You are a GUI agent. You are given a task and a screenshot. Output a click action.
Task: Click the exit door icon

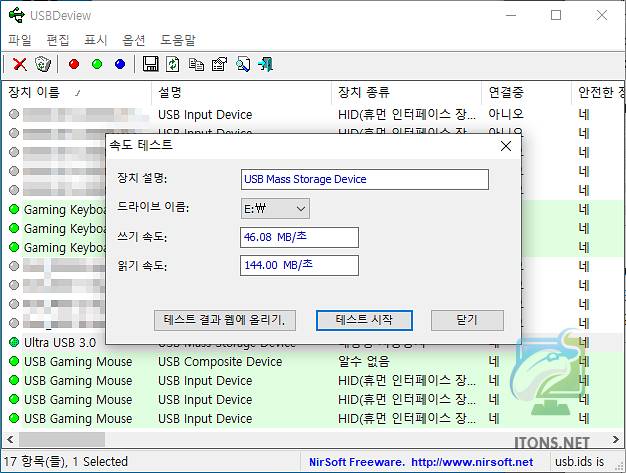(x=266, y=64)
